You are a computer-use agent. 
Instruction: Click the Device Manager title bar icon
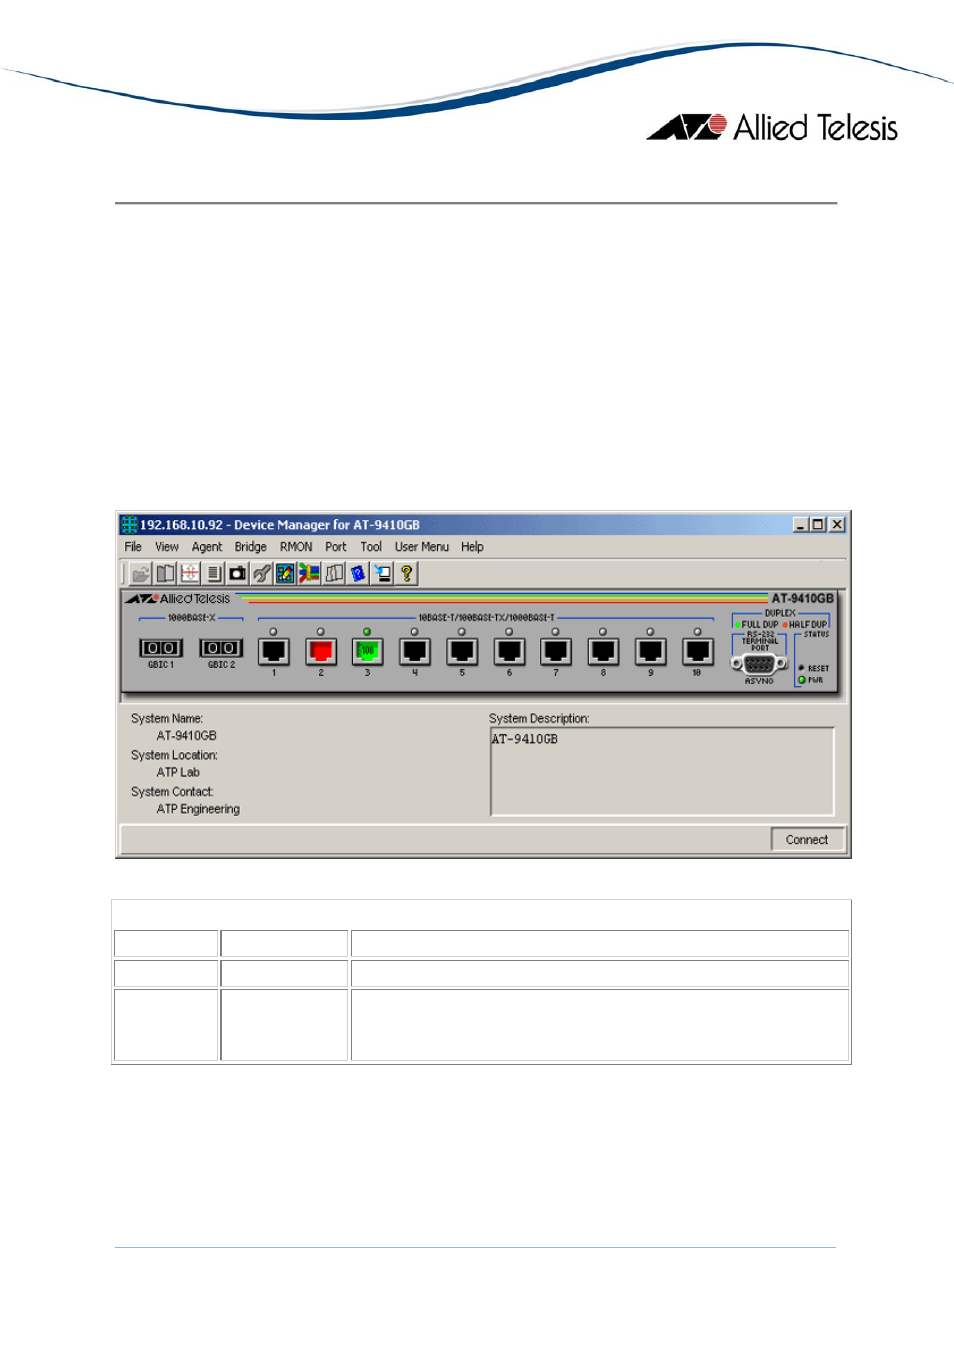(x=129, y=524)
